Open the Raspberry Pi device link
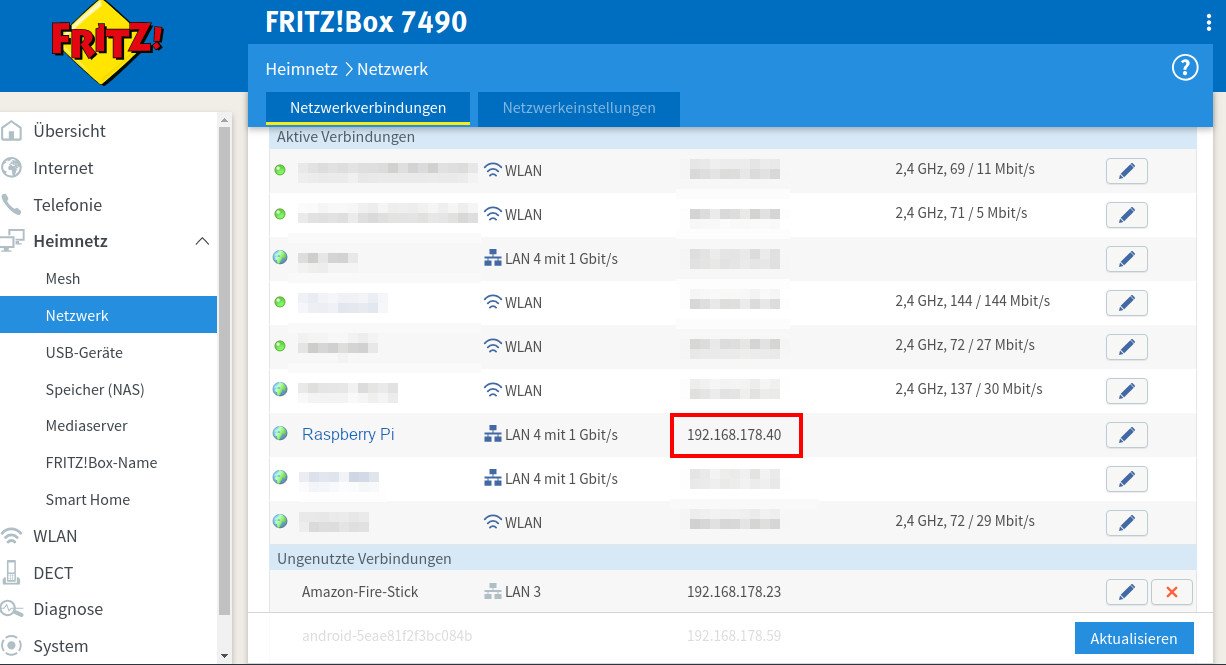 [x=347, y=434]
